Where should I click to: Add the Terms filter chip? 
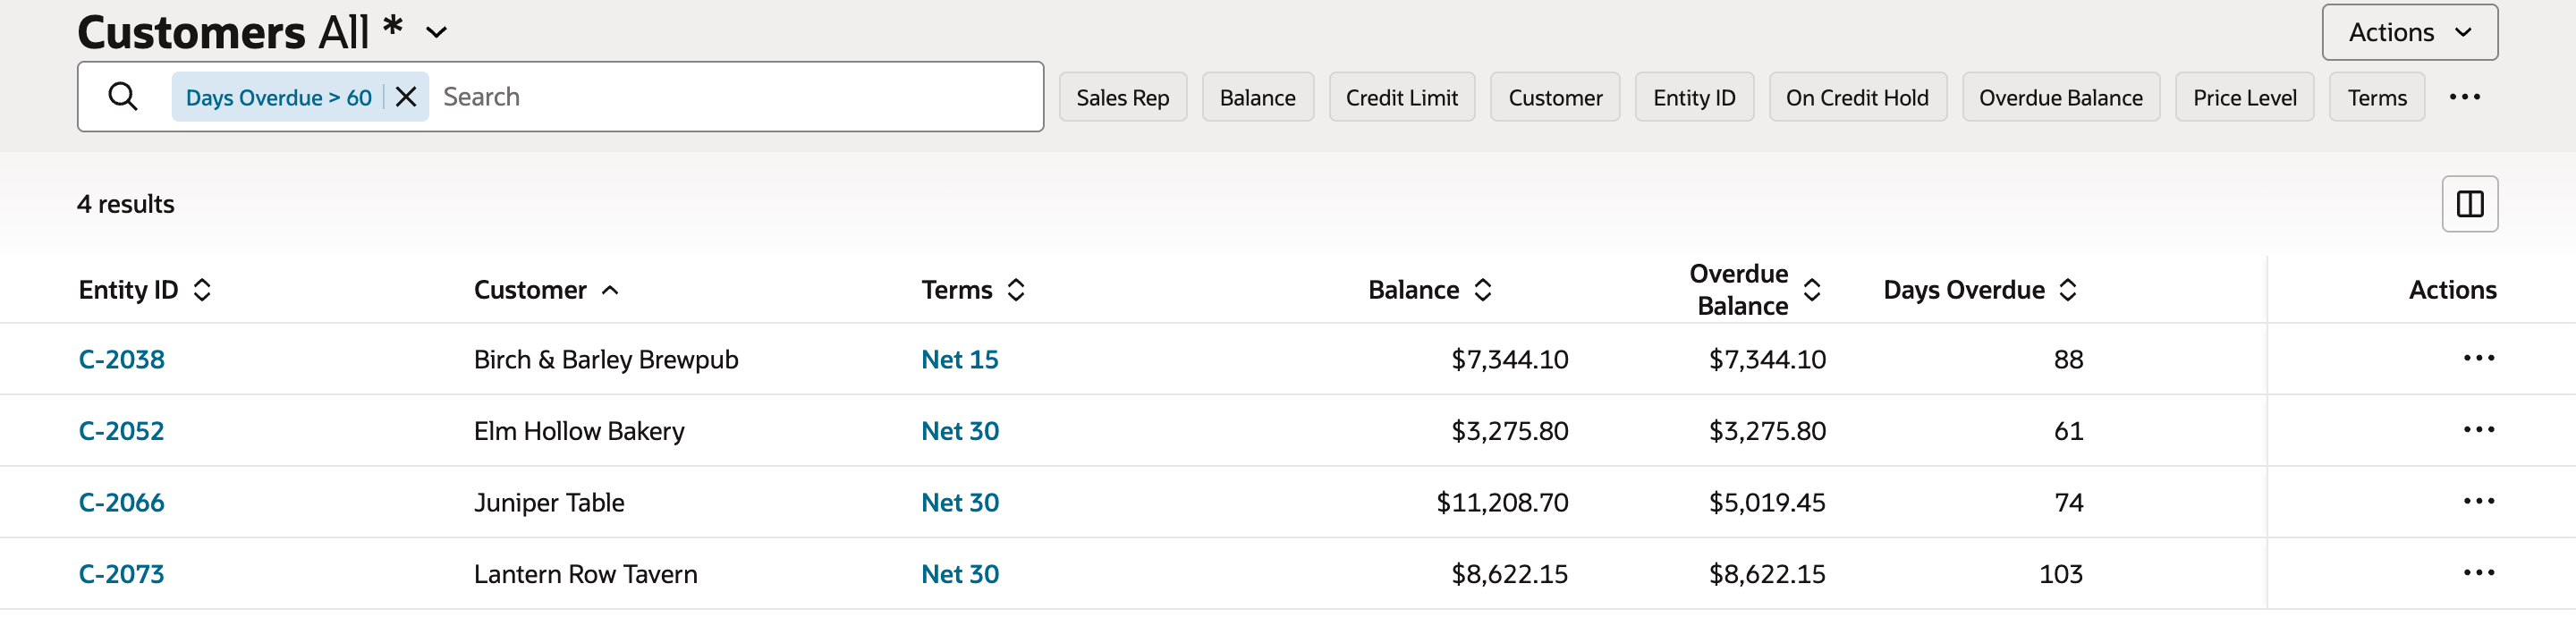[2376, 98]
